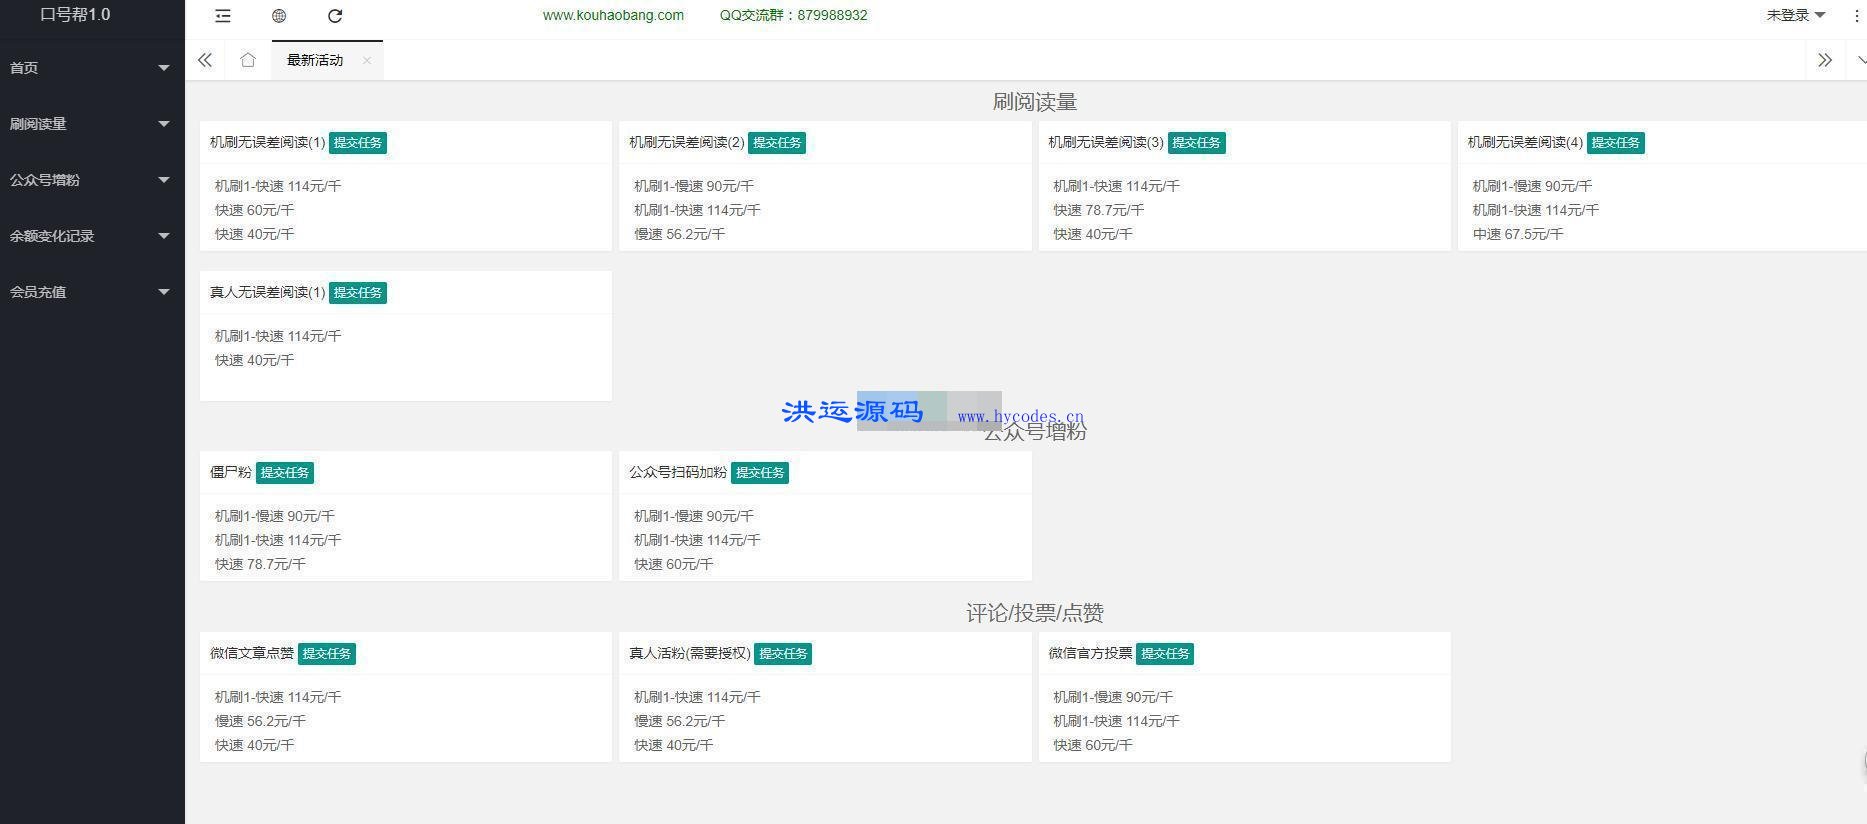Click 快速 60元/千 in 微信官方投票 card

click(1092, 745)
